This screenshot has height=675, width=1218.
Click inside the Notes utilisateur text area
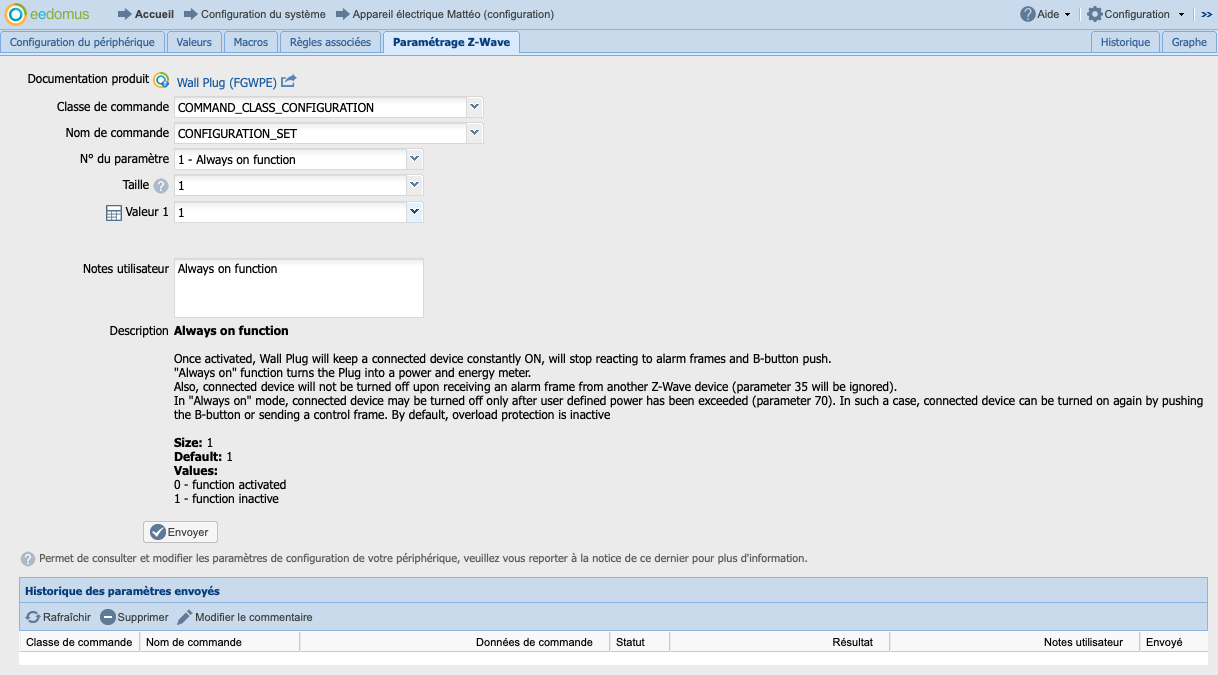click(298, 288)
